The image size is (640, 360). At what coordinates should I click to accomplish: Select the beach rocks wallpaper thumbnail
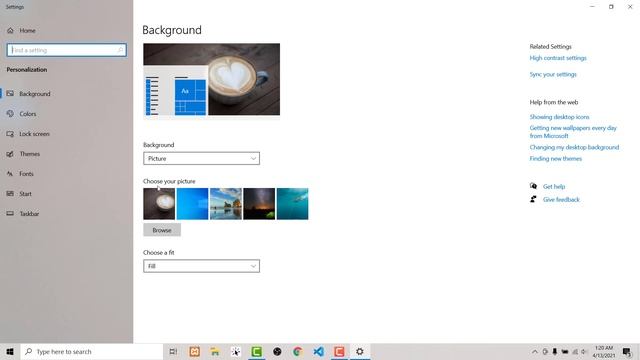(226, 204)
